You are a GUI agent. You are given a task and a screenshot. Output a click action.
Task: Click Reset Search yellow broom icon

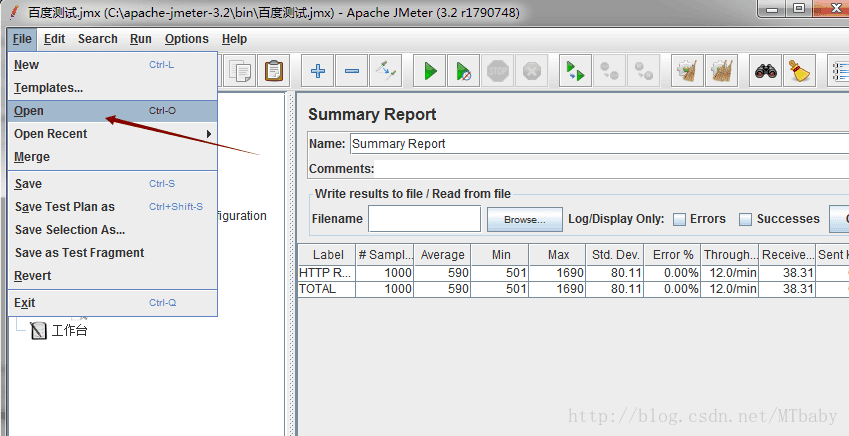tap(800, 71)
